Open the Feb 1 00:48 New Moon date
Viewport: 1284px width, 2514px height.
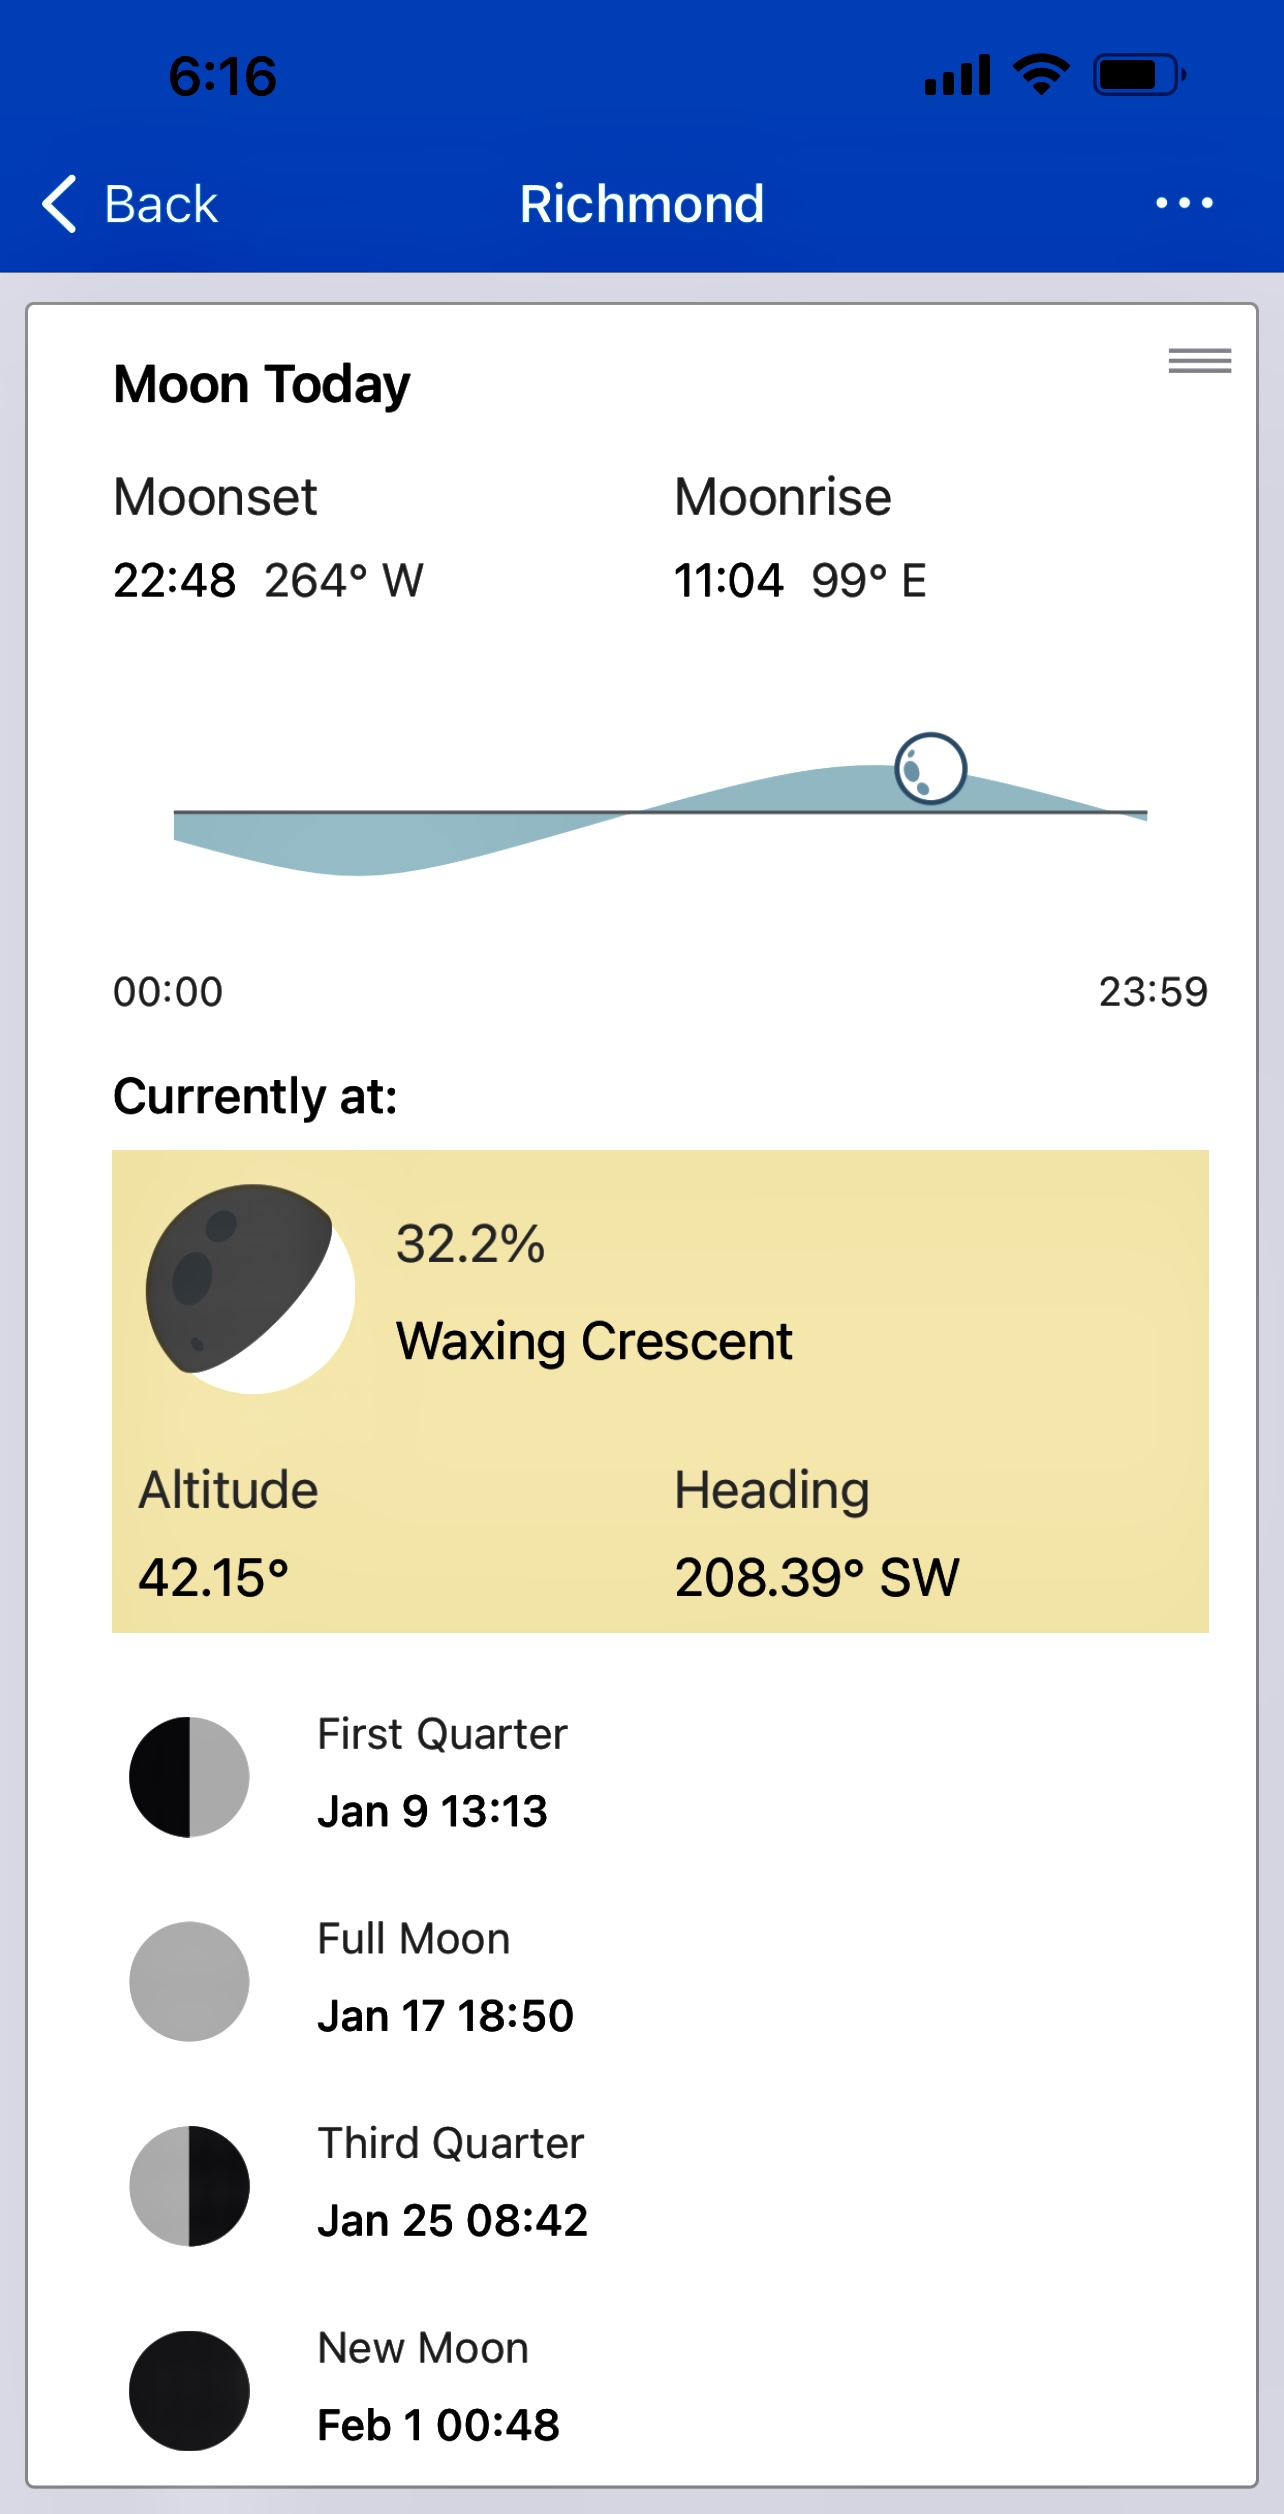point(438,2425)
